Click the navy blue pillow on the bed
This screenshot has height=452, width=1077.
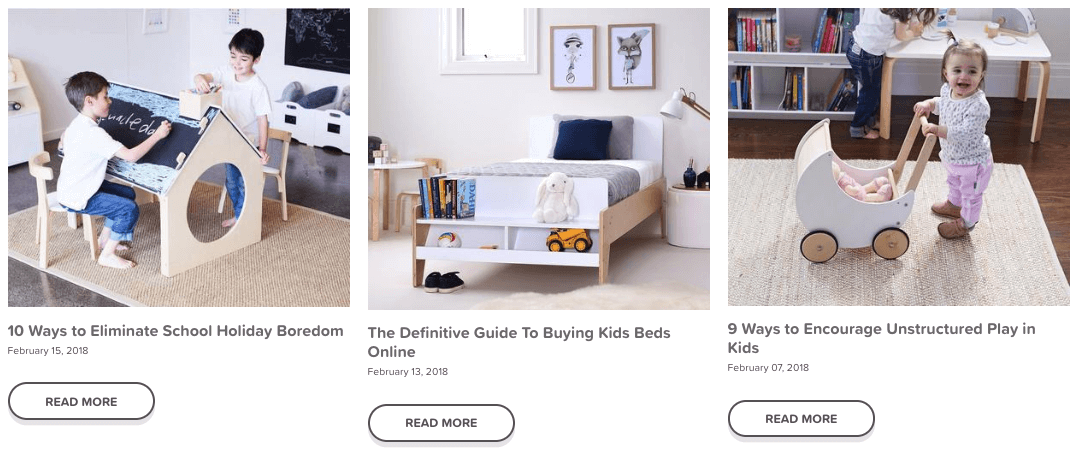[582, 139]
